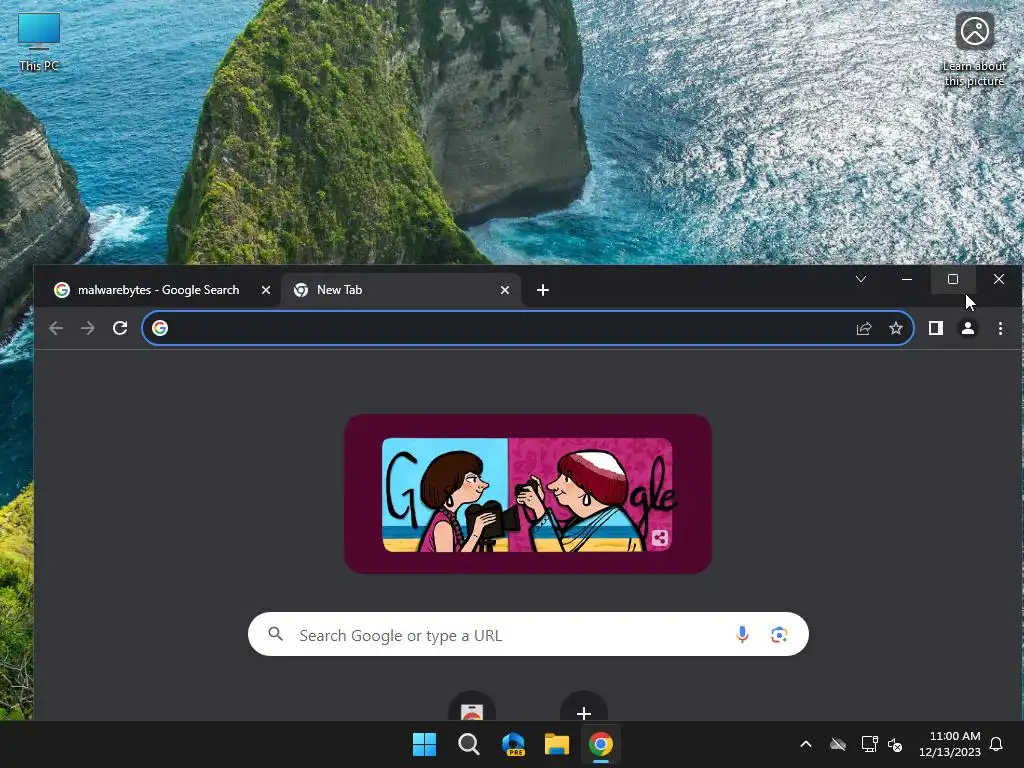This screenshot has width=1024, height=768.
Task: Click the Google icon in address bar
Action: [x=160, y=328]
